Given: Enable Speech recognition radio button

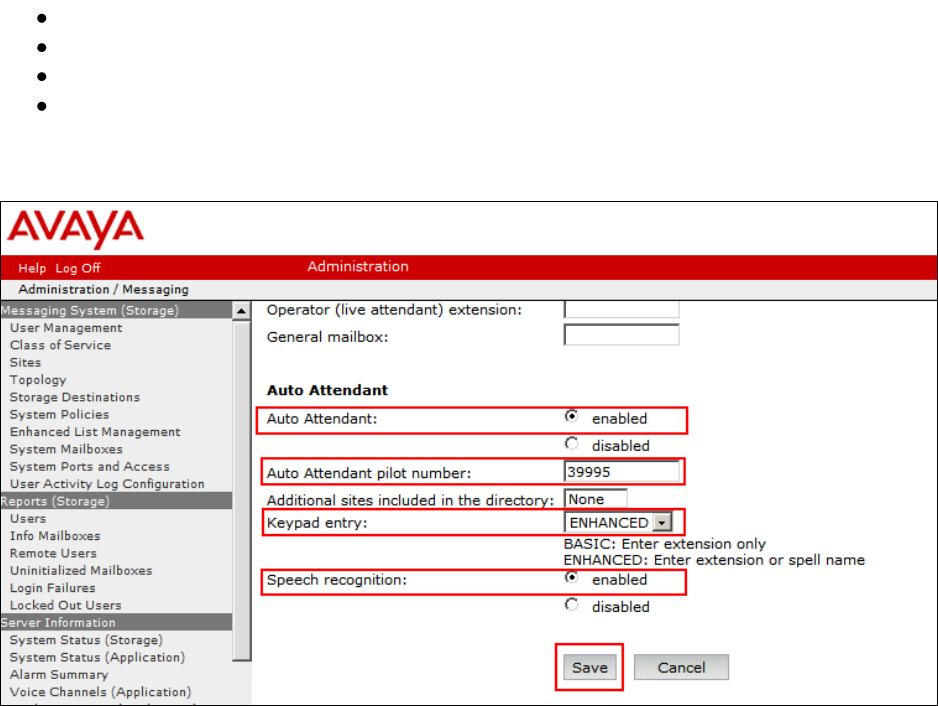Looking at the screenshot, I should (x=572, y=577).
